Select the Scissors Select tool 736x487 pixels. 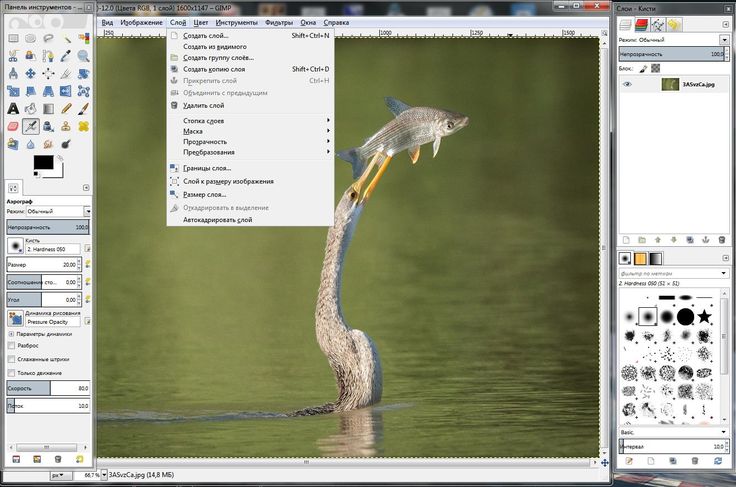pyautogui.click(x=13, y=56)
